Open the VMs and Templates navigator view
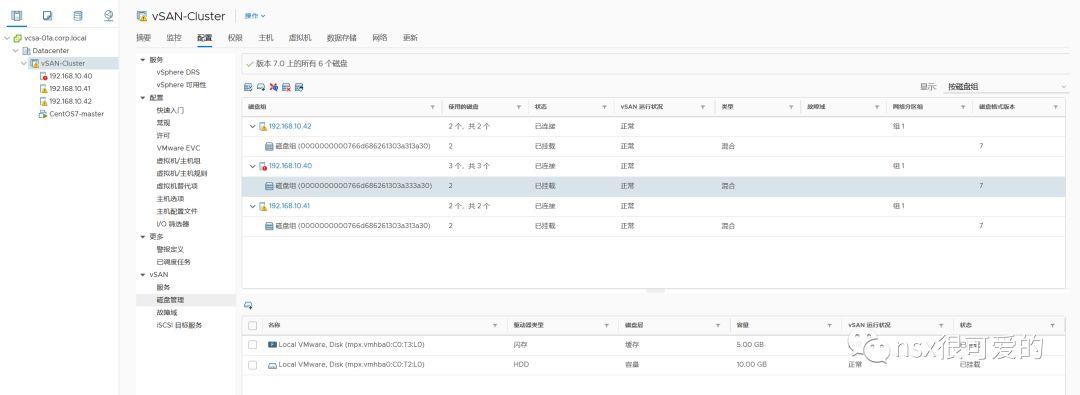The image size is (1080, 395). [x=47, y=15]
